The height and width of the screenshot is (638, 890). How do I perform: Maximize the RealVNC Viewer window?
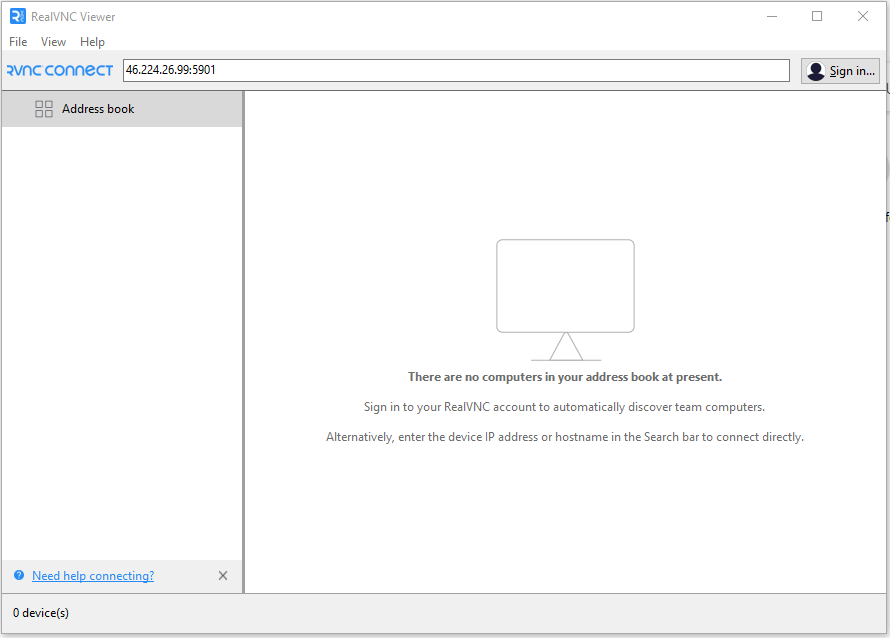817,16
